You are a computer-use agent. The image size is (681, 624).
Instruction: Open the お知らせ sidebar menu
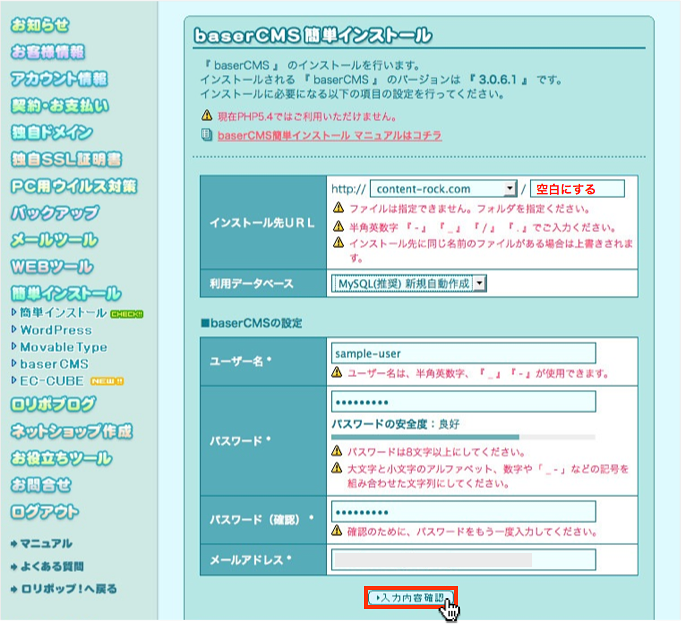click(x=40, y=25)
